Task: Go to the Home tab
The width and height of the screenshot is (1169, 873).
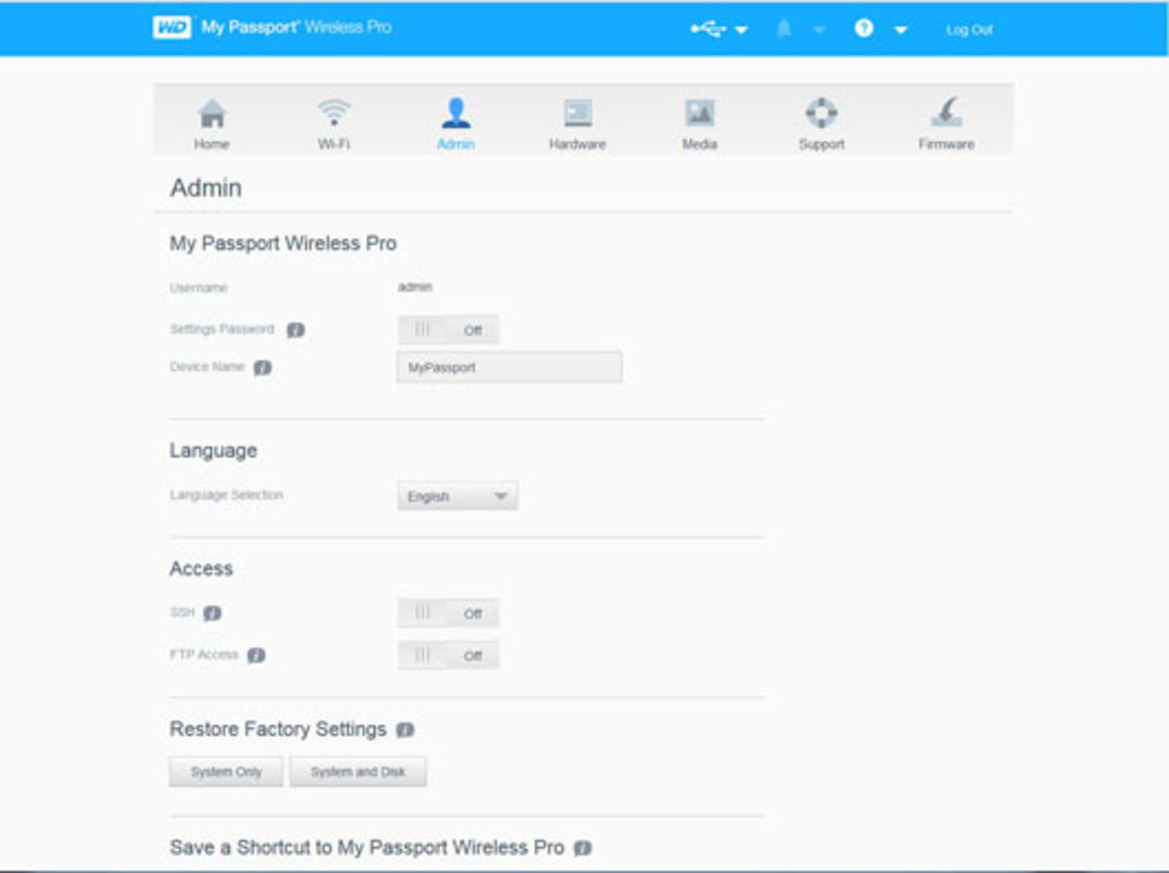Action: pos(212,124)
